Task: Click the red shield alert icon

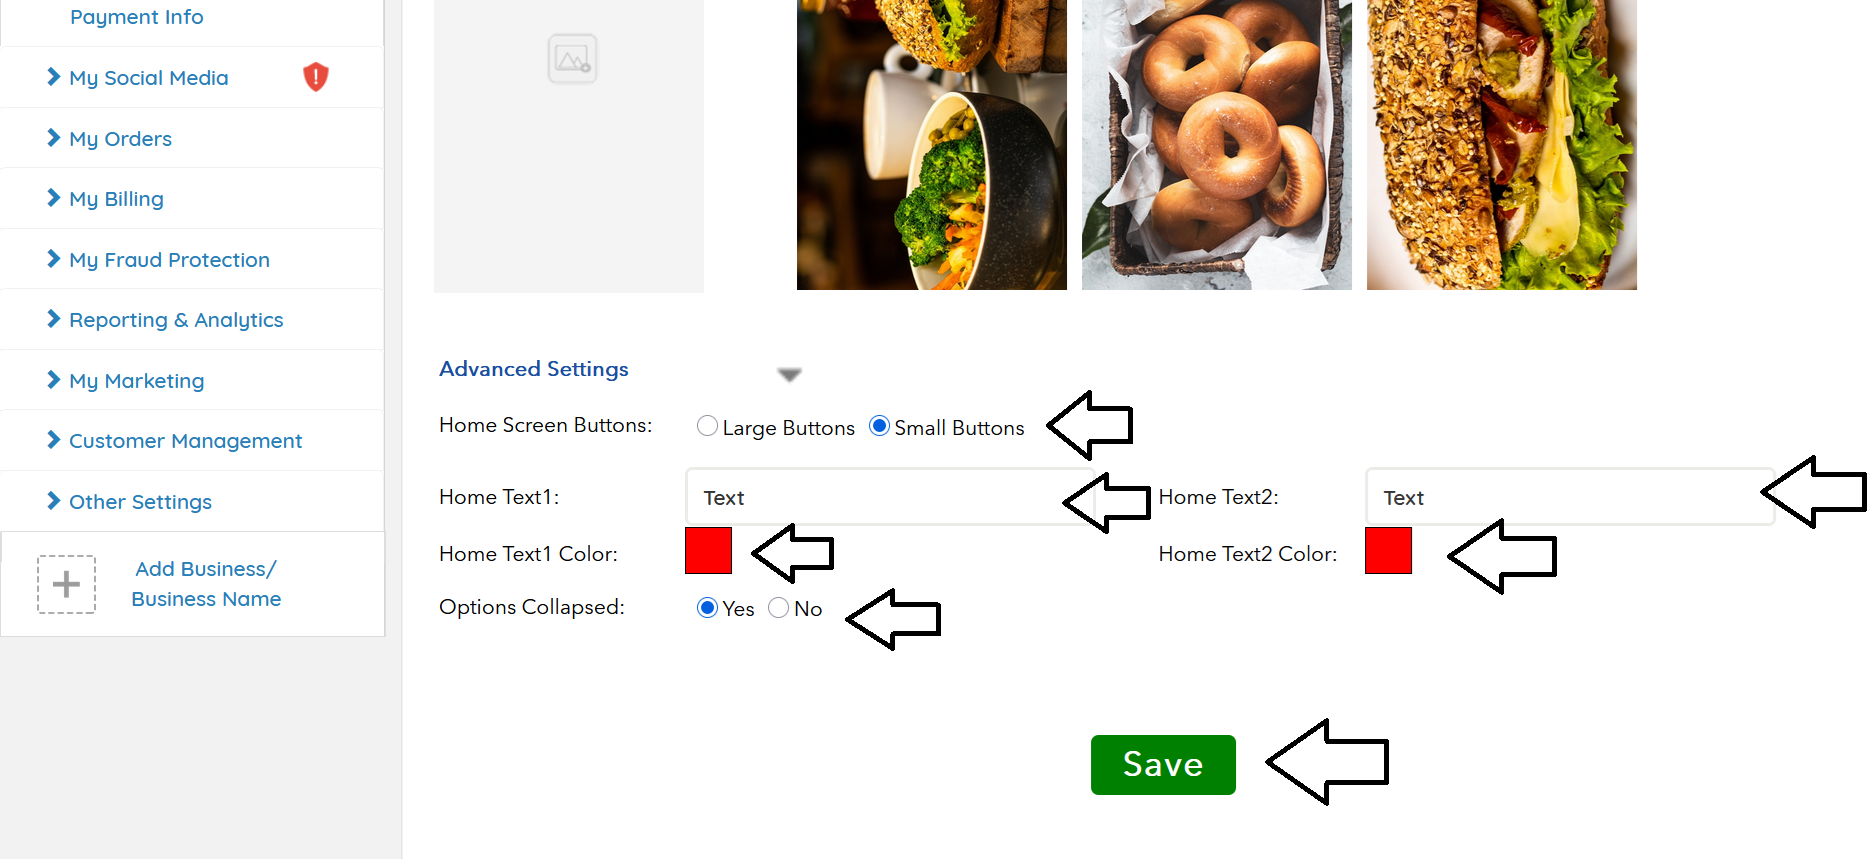Action: (x=315, y=77)
